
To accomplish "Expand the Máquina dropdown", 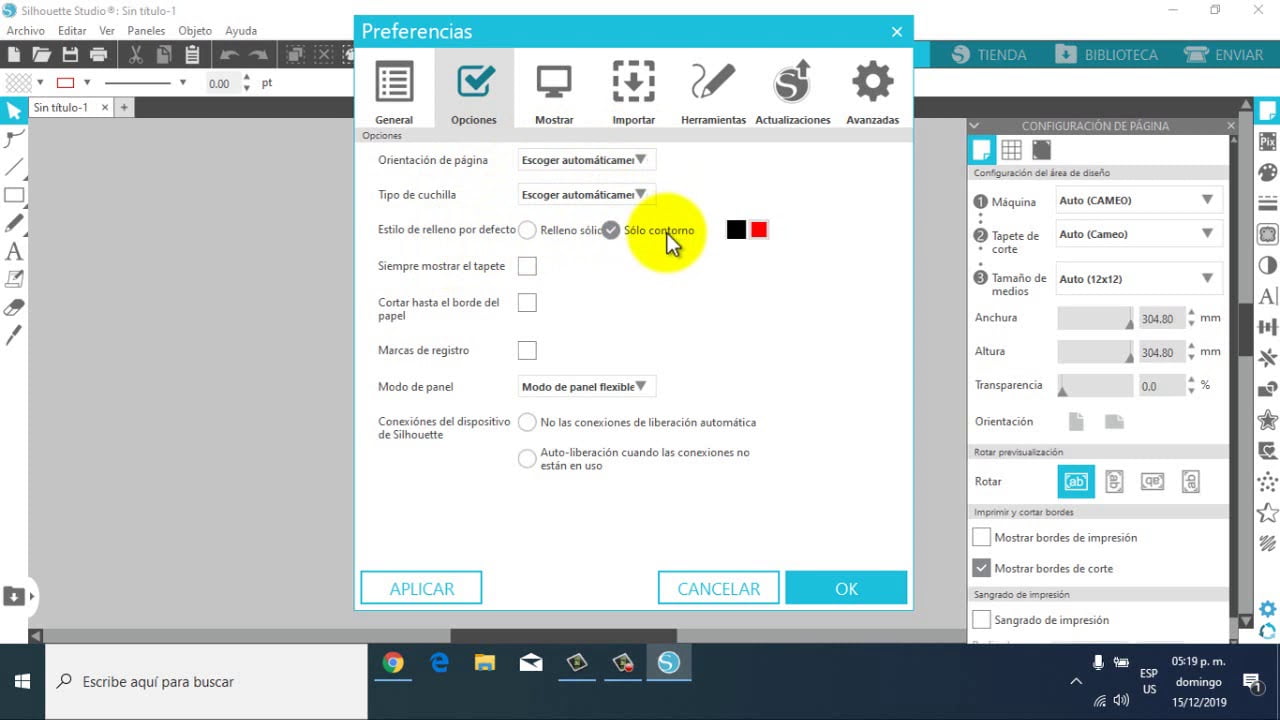I will tap(1138, 201).
